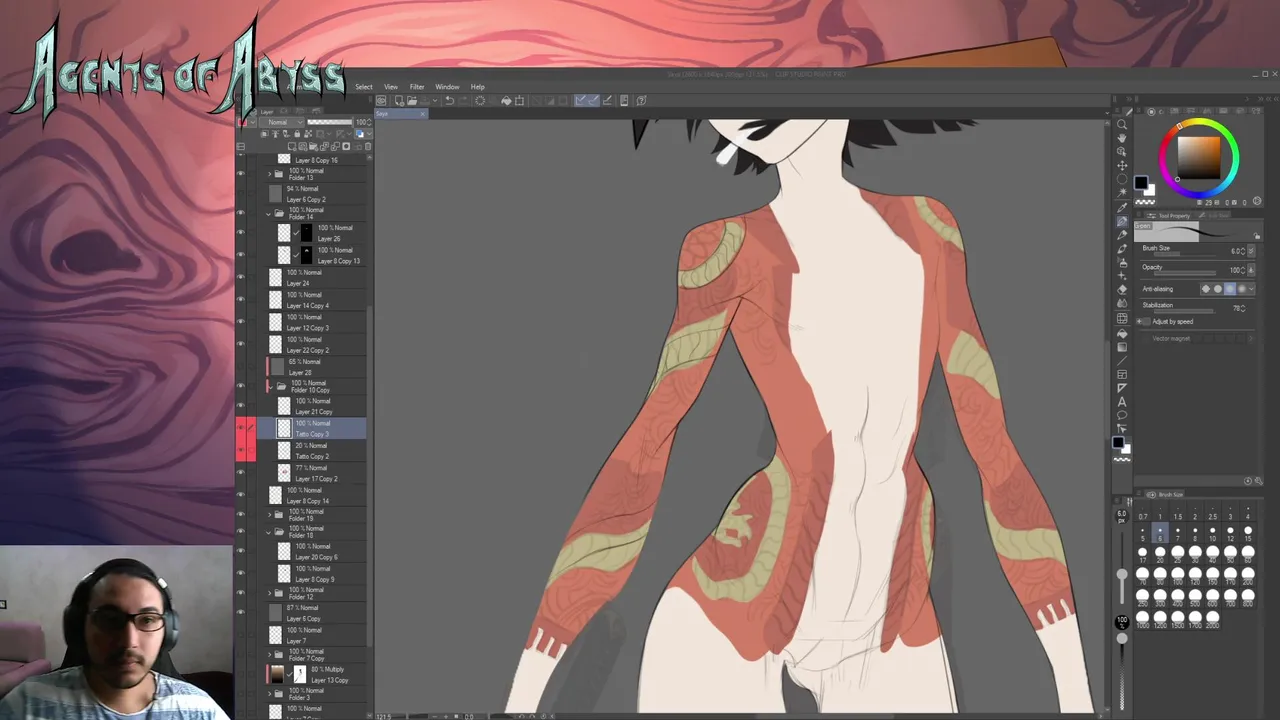This screenshot has width=1280, height=720.
Task: Toggle Snap to Ruler icon
Action: coord(580,100)
